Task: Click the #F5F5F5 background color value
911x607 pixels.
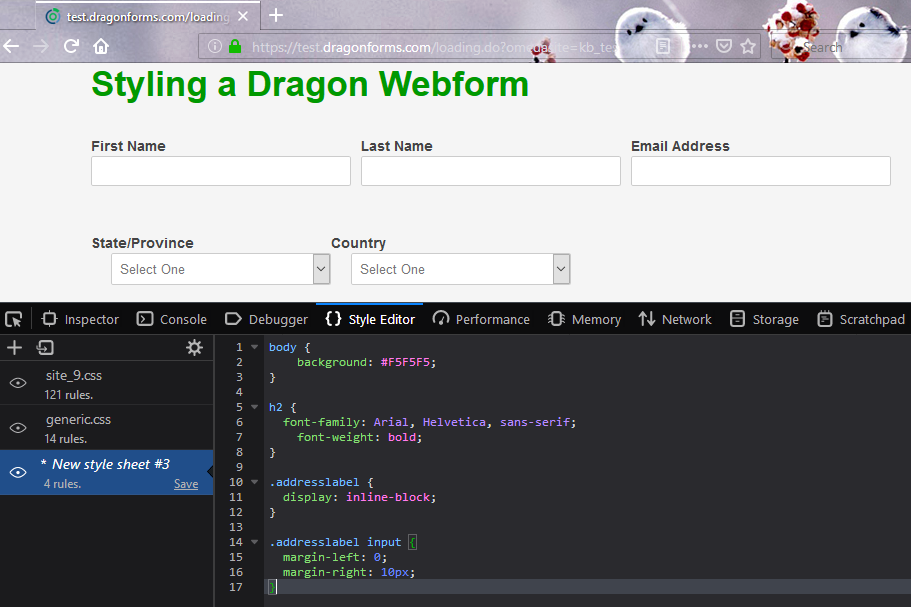Action: pos(408,362)
